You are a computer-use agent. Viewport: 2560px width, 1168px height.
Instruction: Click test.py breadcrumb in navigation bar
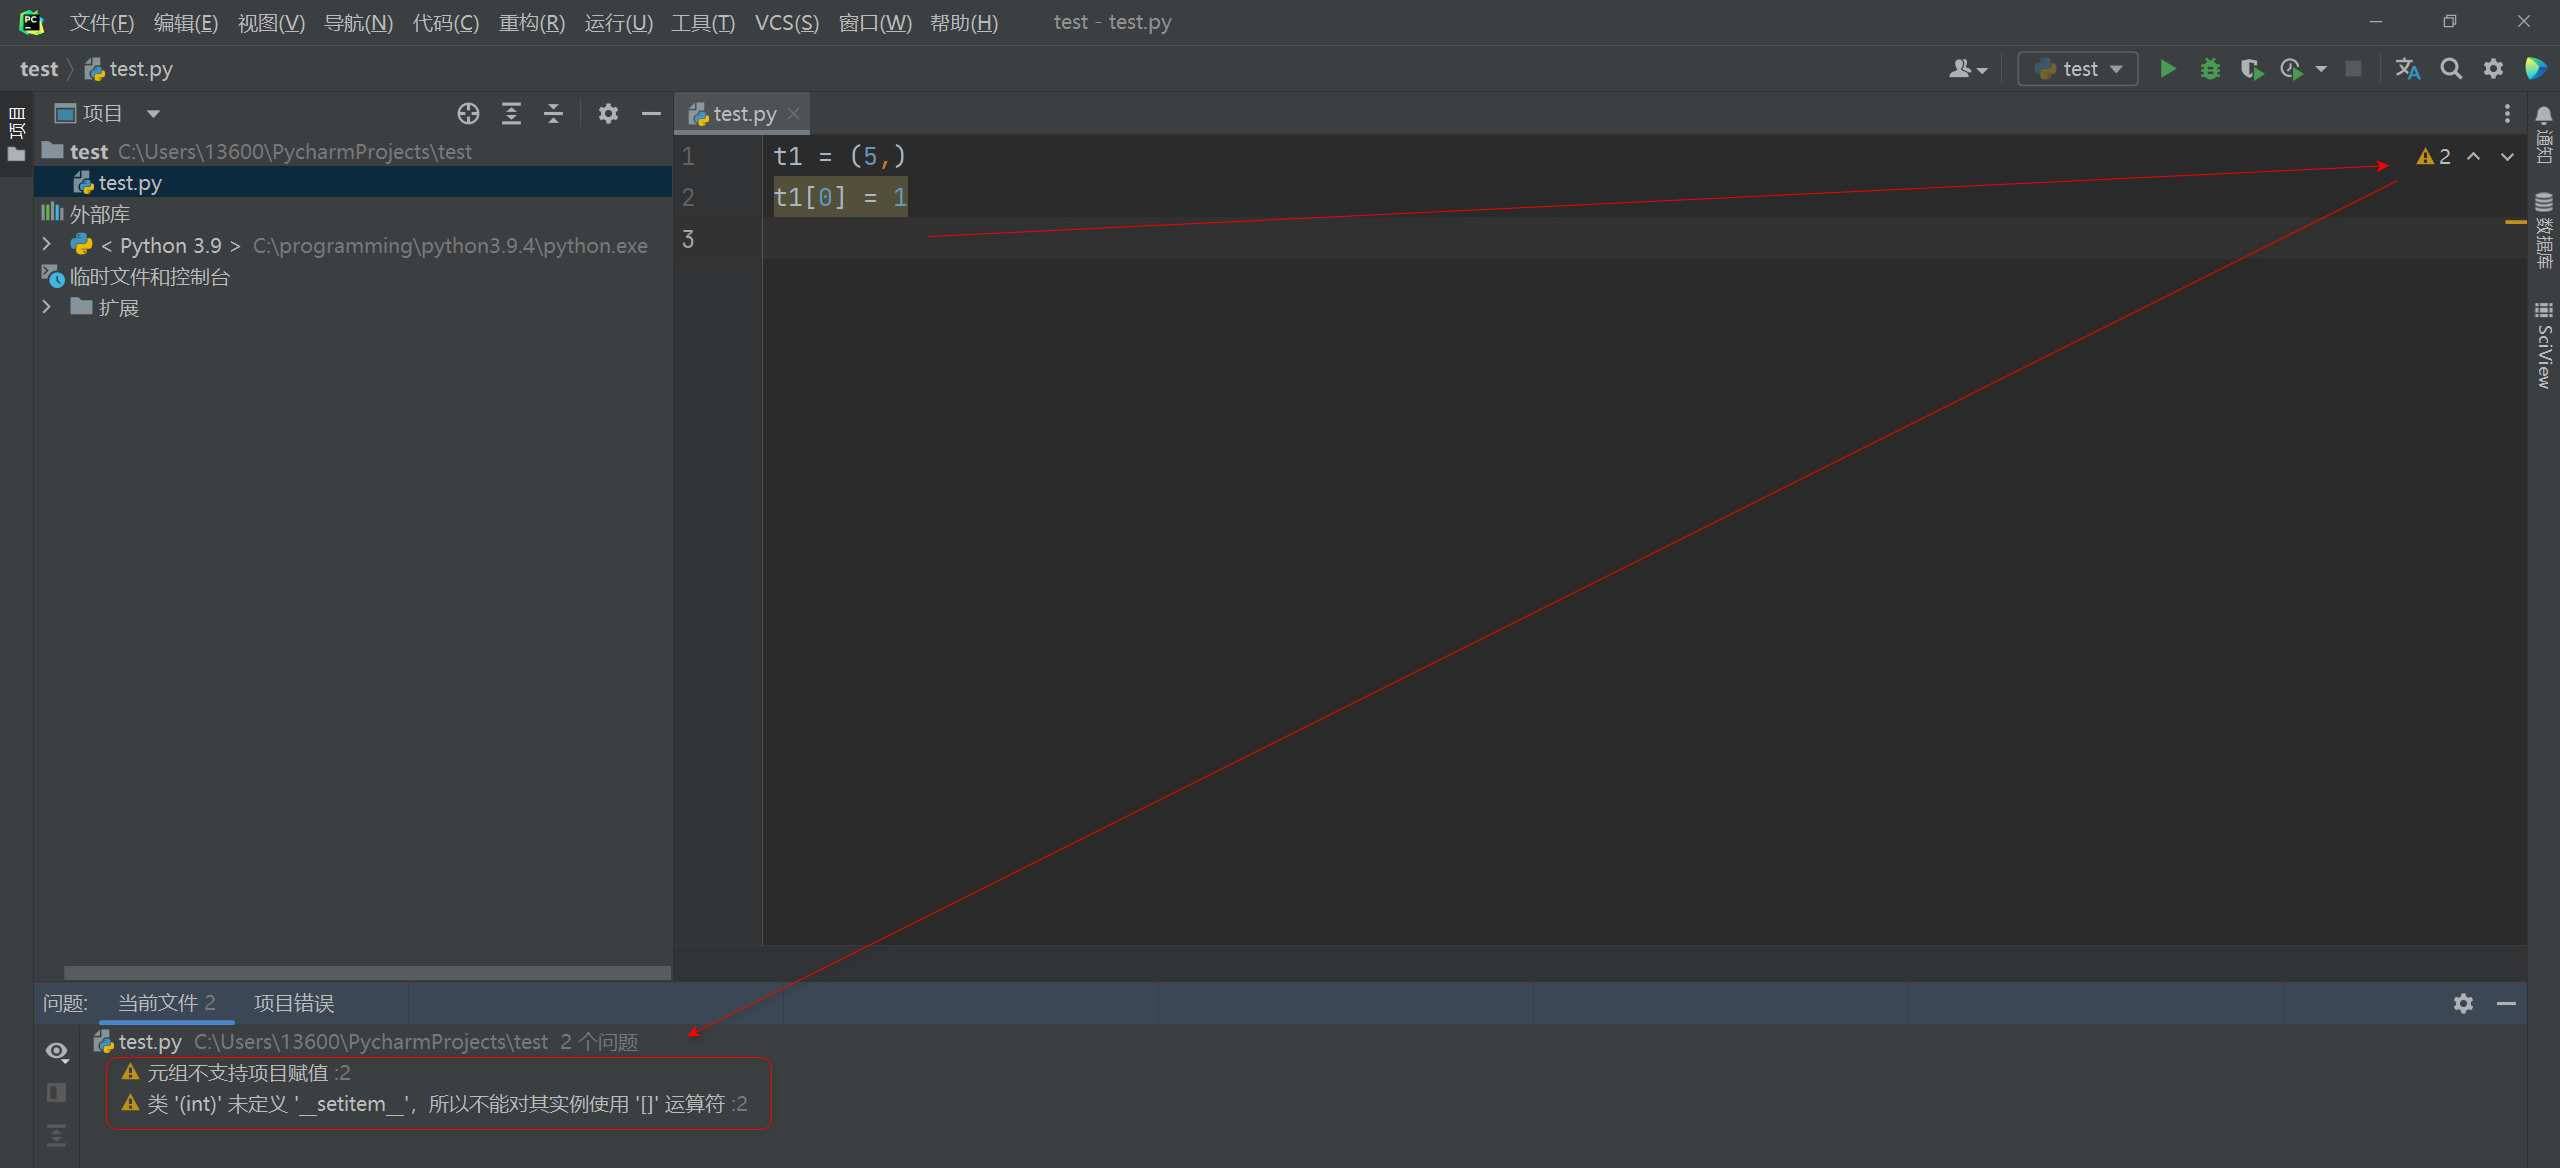click(129, 69)
